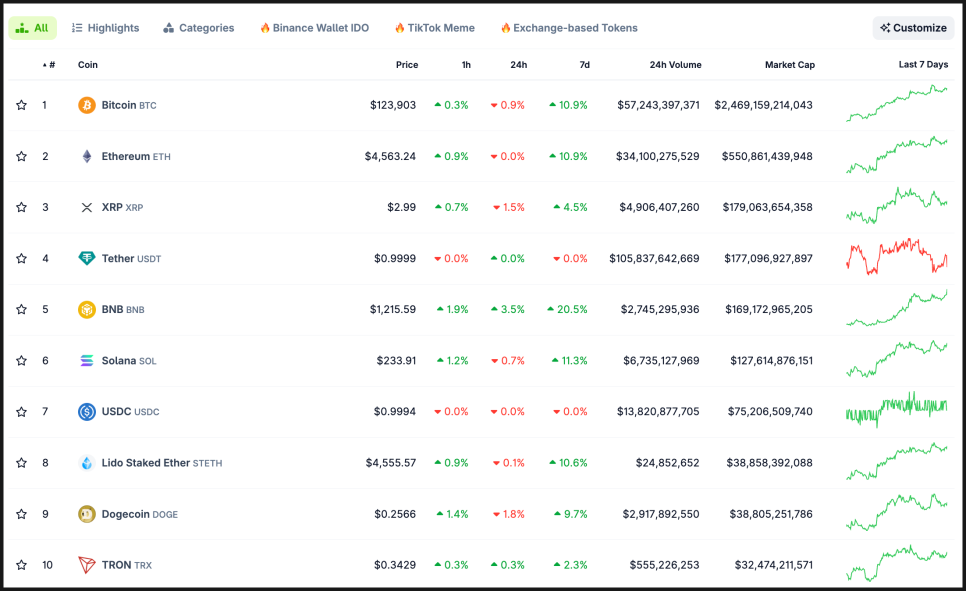Click the Solana logo icon
This screenshot has height=591, width=966.
(x=87, y=361)
